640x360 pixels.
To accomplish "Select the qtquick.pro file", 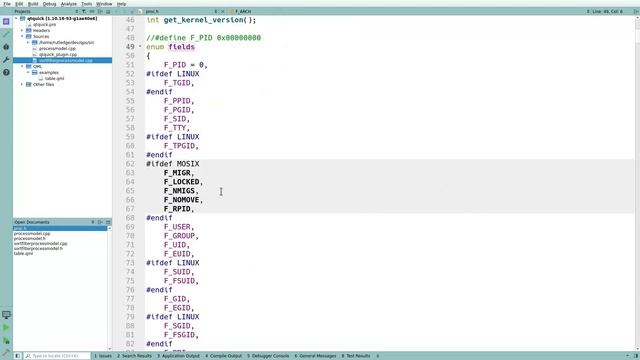I will (x=44, y=24).
